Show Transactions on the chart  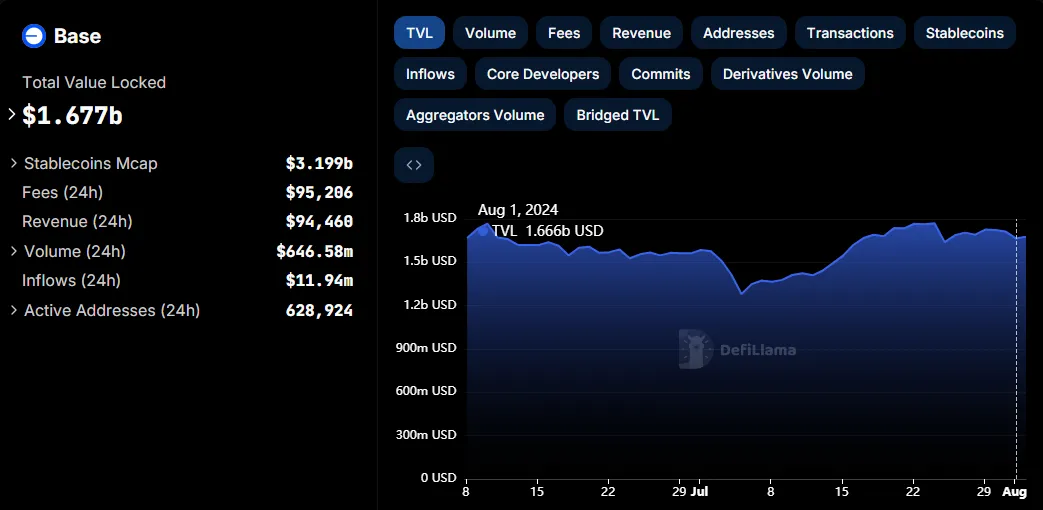coord(850,33)
